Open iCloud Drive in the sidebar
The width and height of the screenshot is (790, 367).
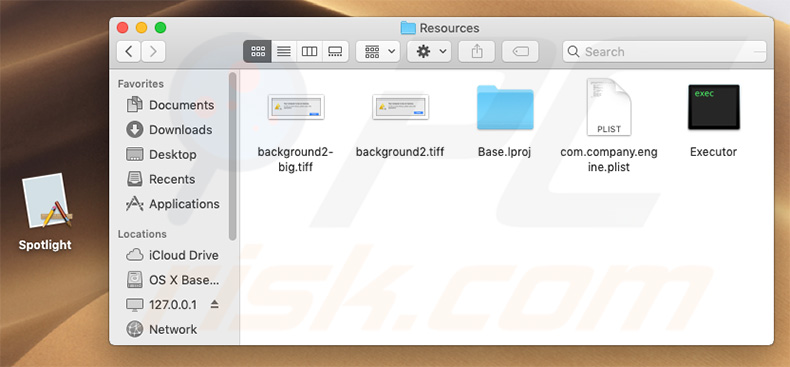[172, 255]
